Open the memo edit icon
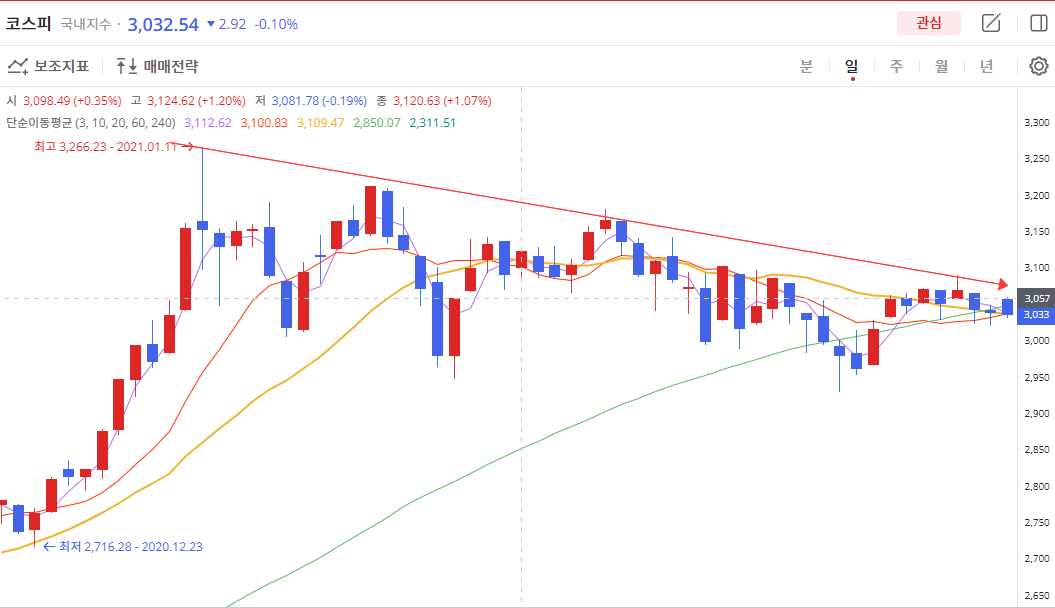The height and width of the screenshot is (608, 1055). (x=991, y=24)
